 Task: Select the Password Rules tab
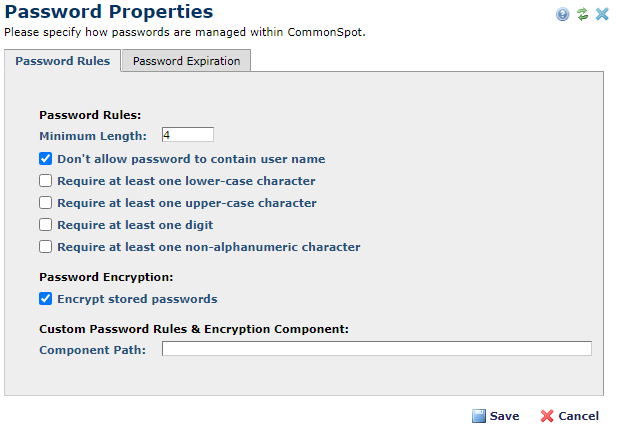[63, 61]
